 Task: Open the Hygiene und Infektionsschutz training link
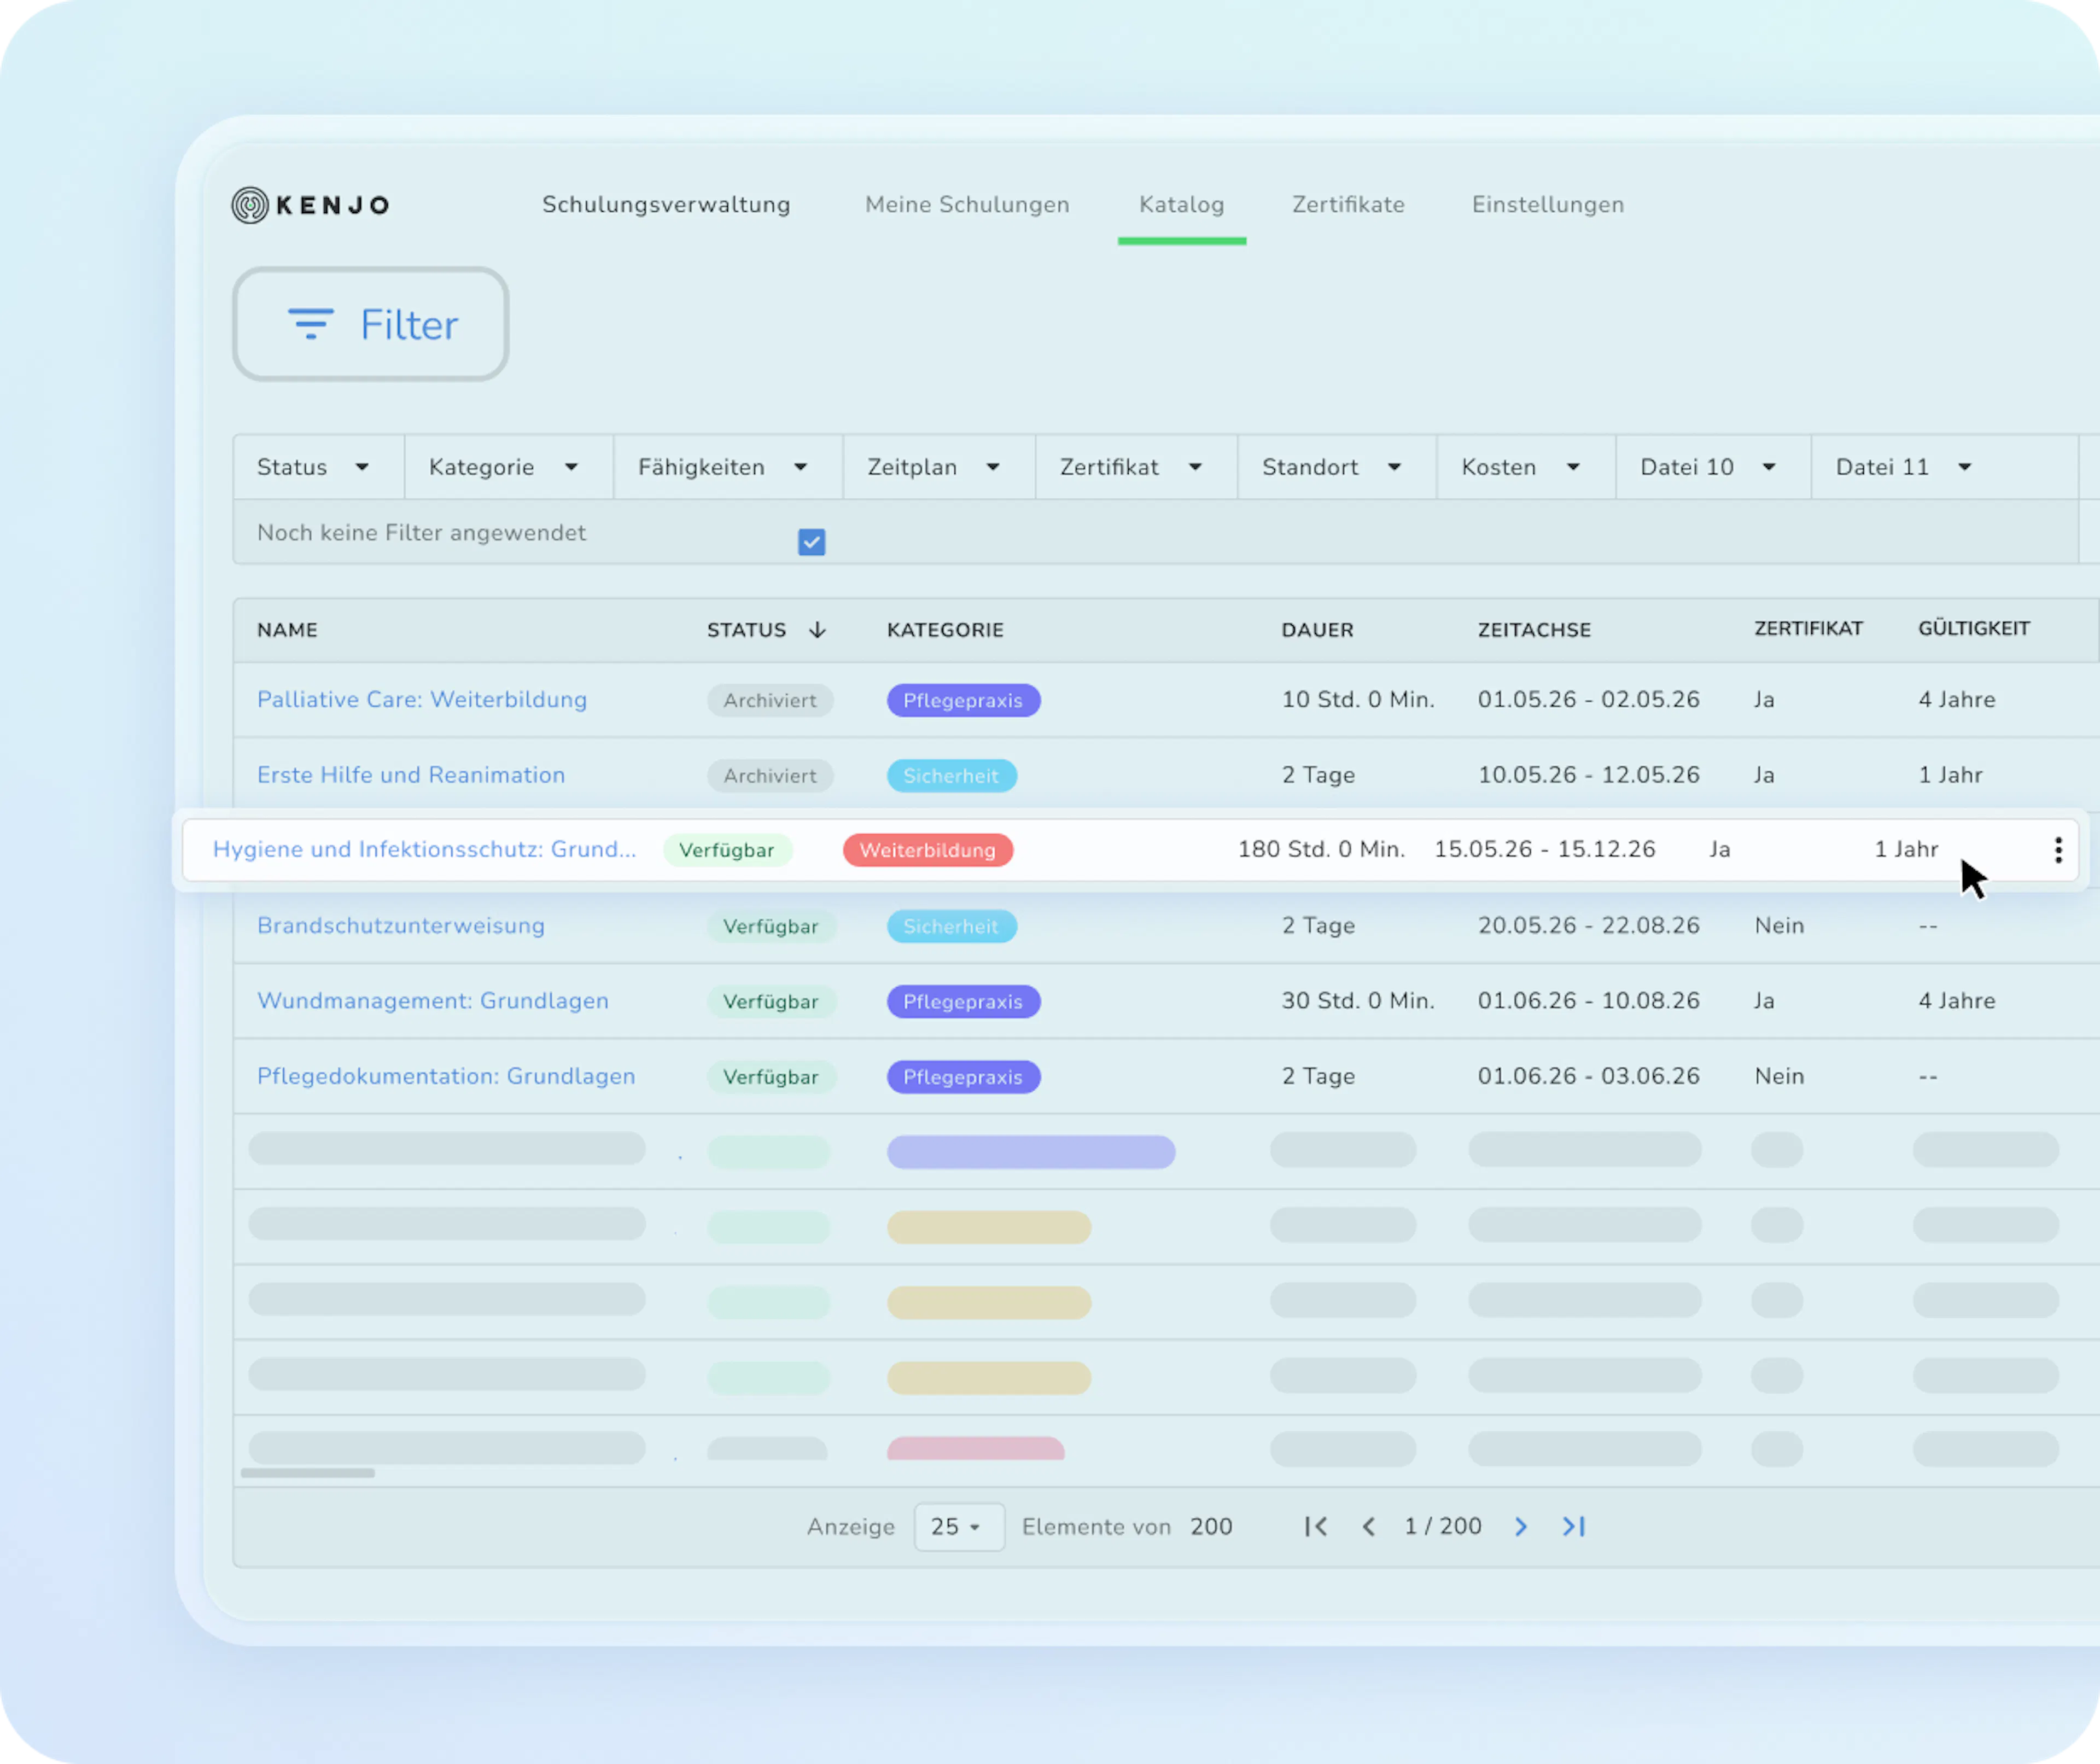pyautogui.click(x=425, y=850)
